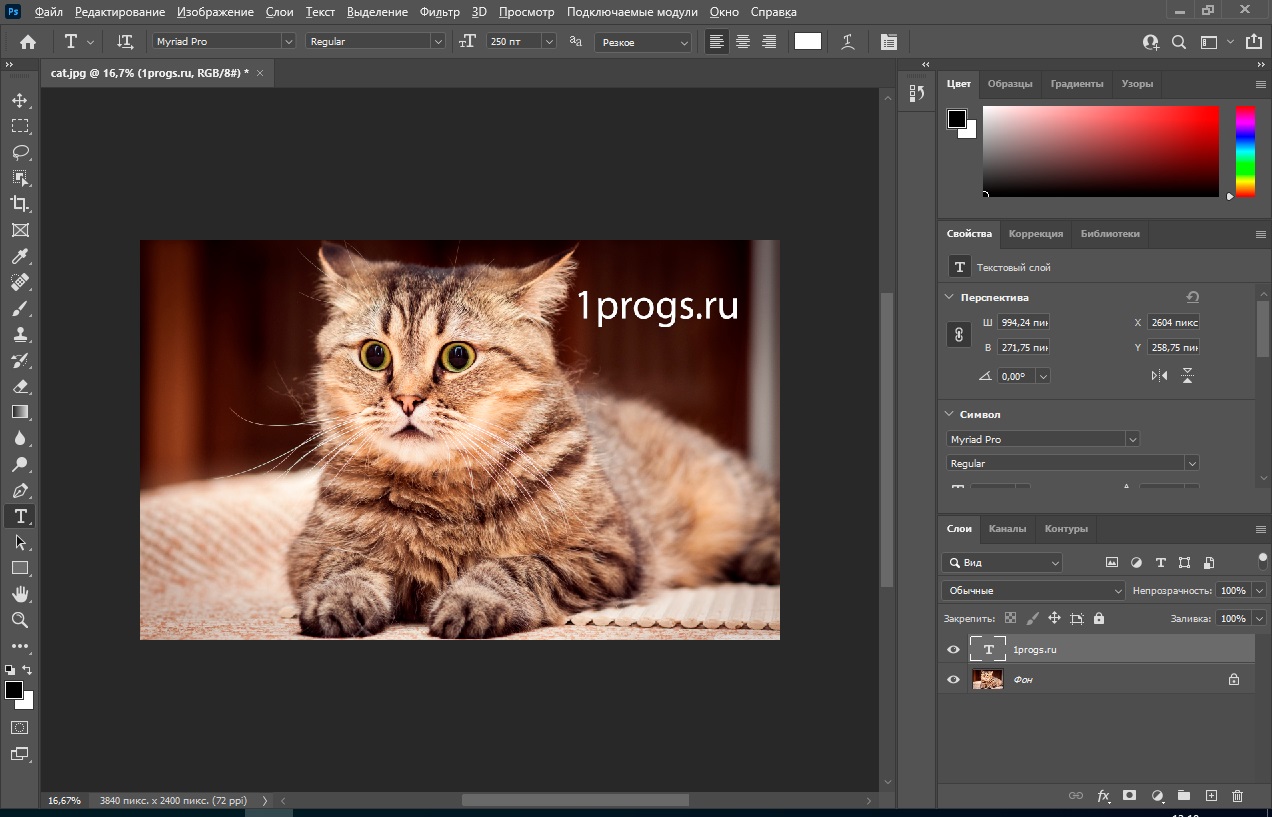Choose the Clone Stamp tool
Viewport: 1272px width, 817px height.
20,334
